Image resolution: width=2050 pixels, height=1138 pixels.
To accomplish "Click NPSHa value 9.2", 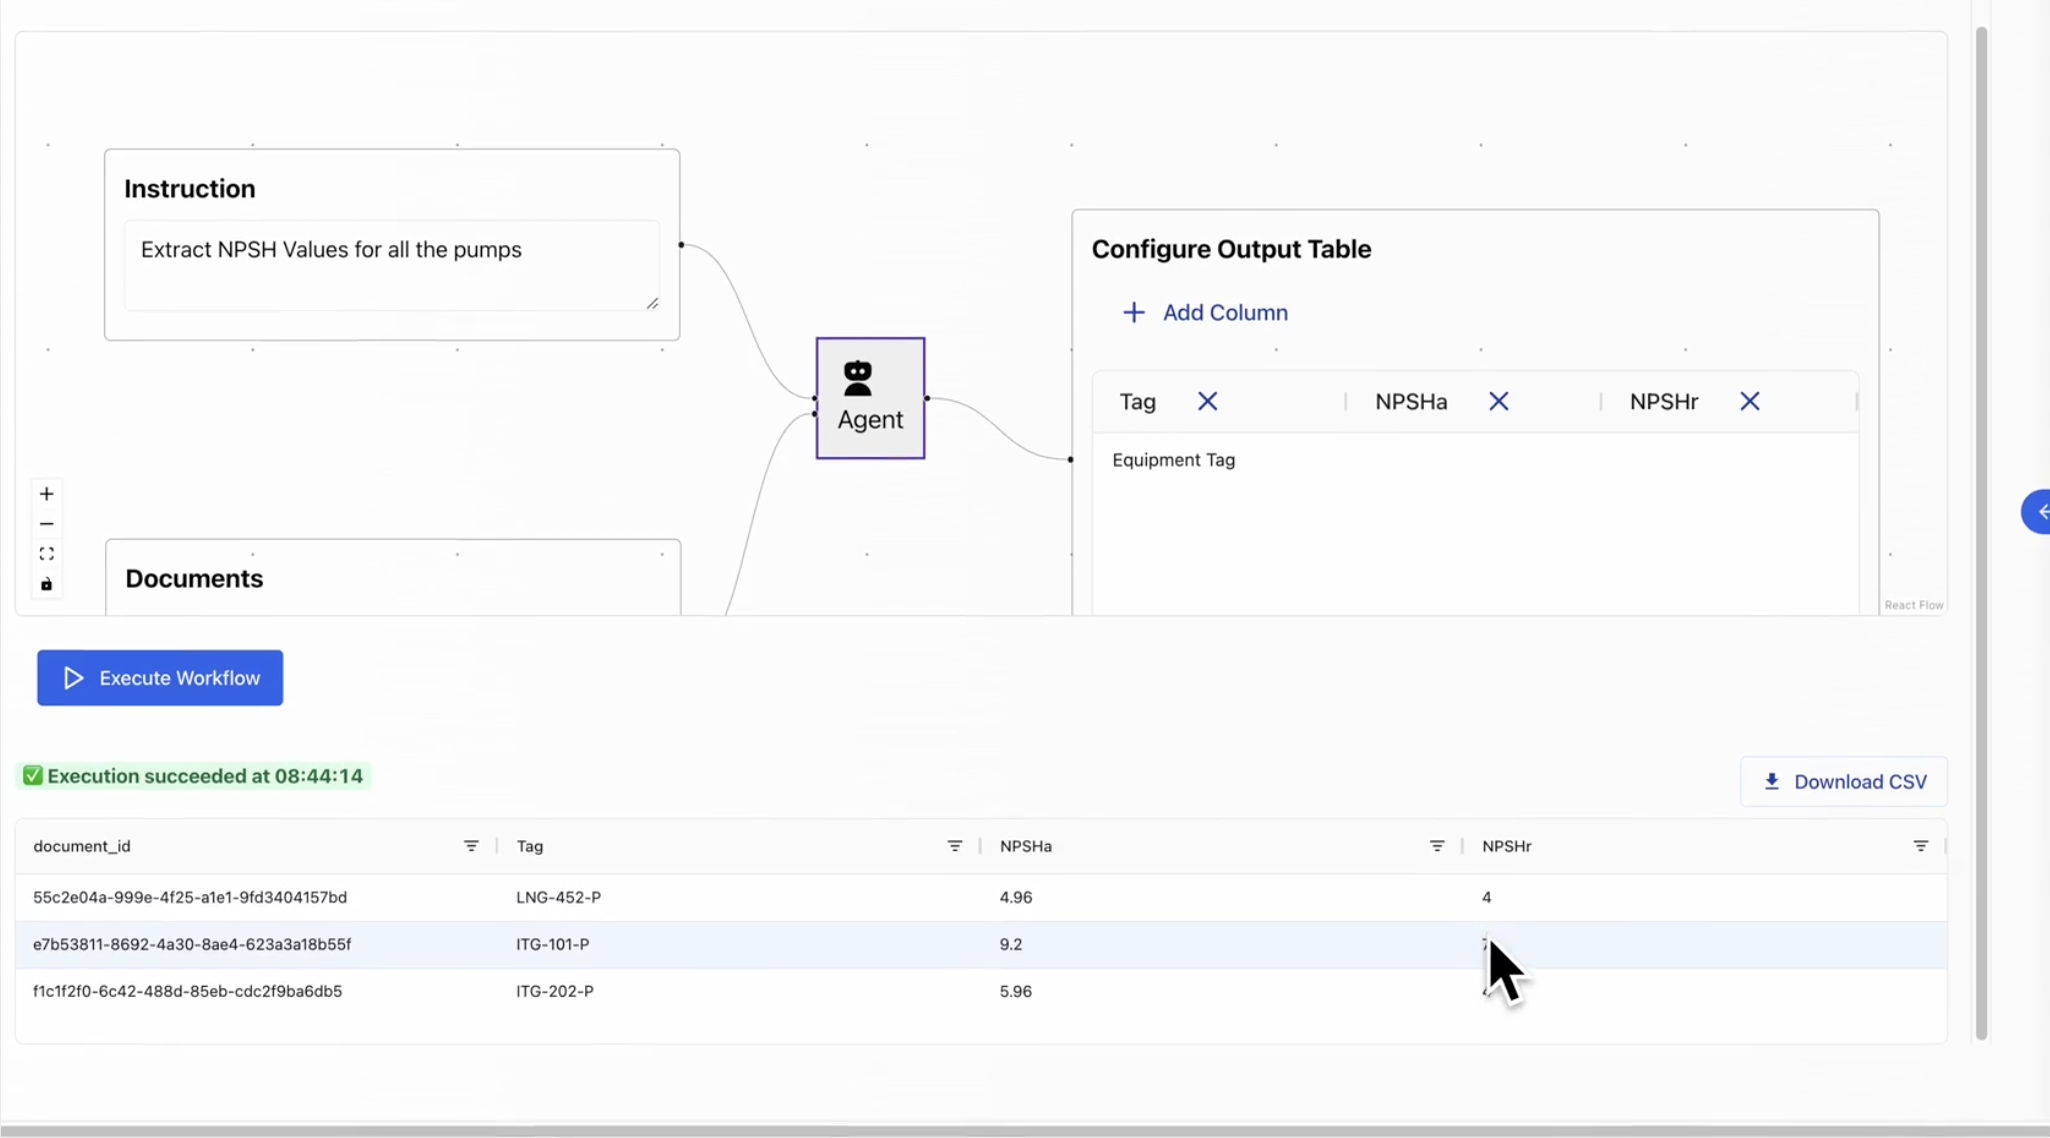I will point(1010,944).
